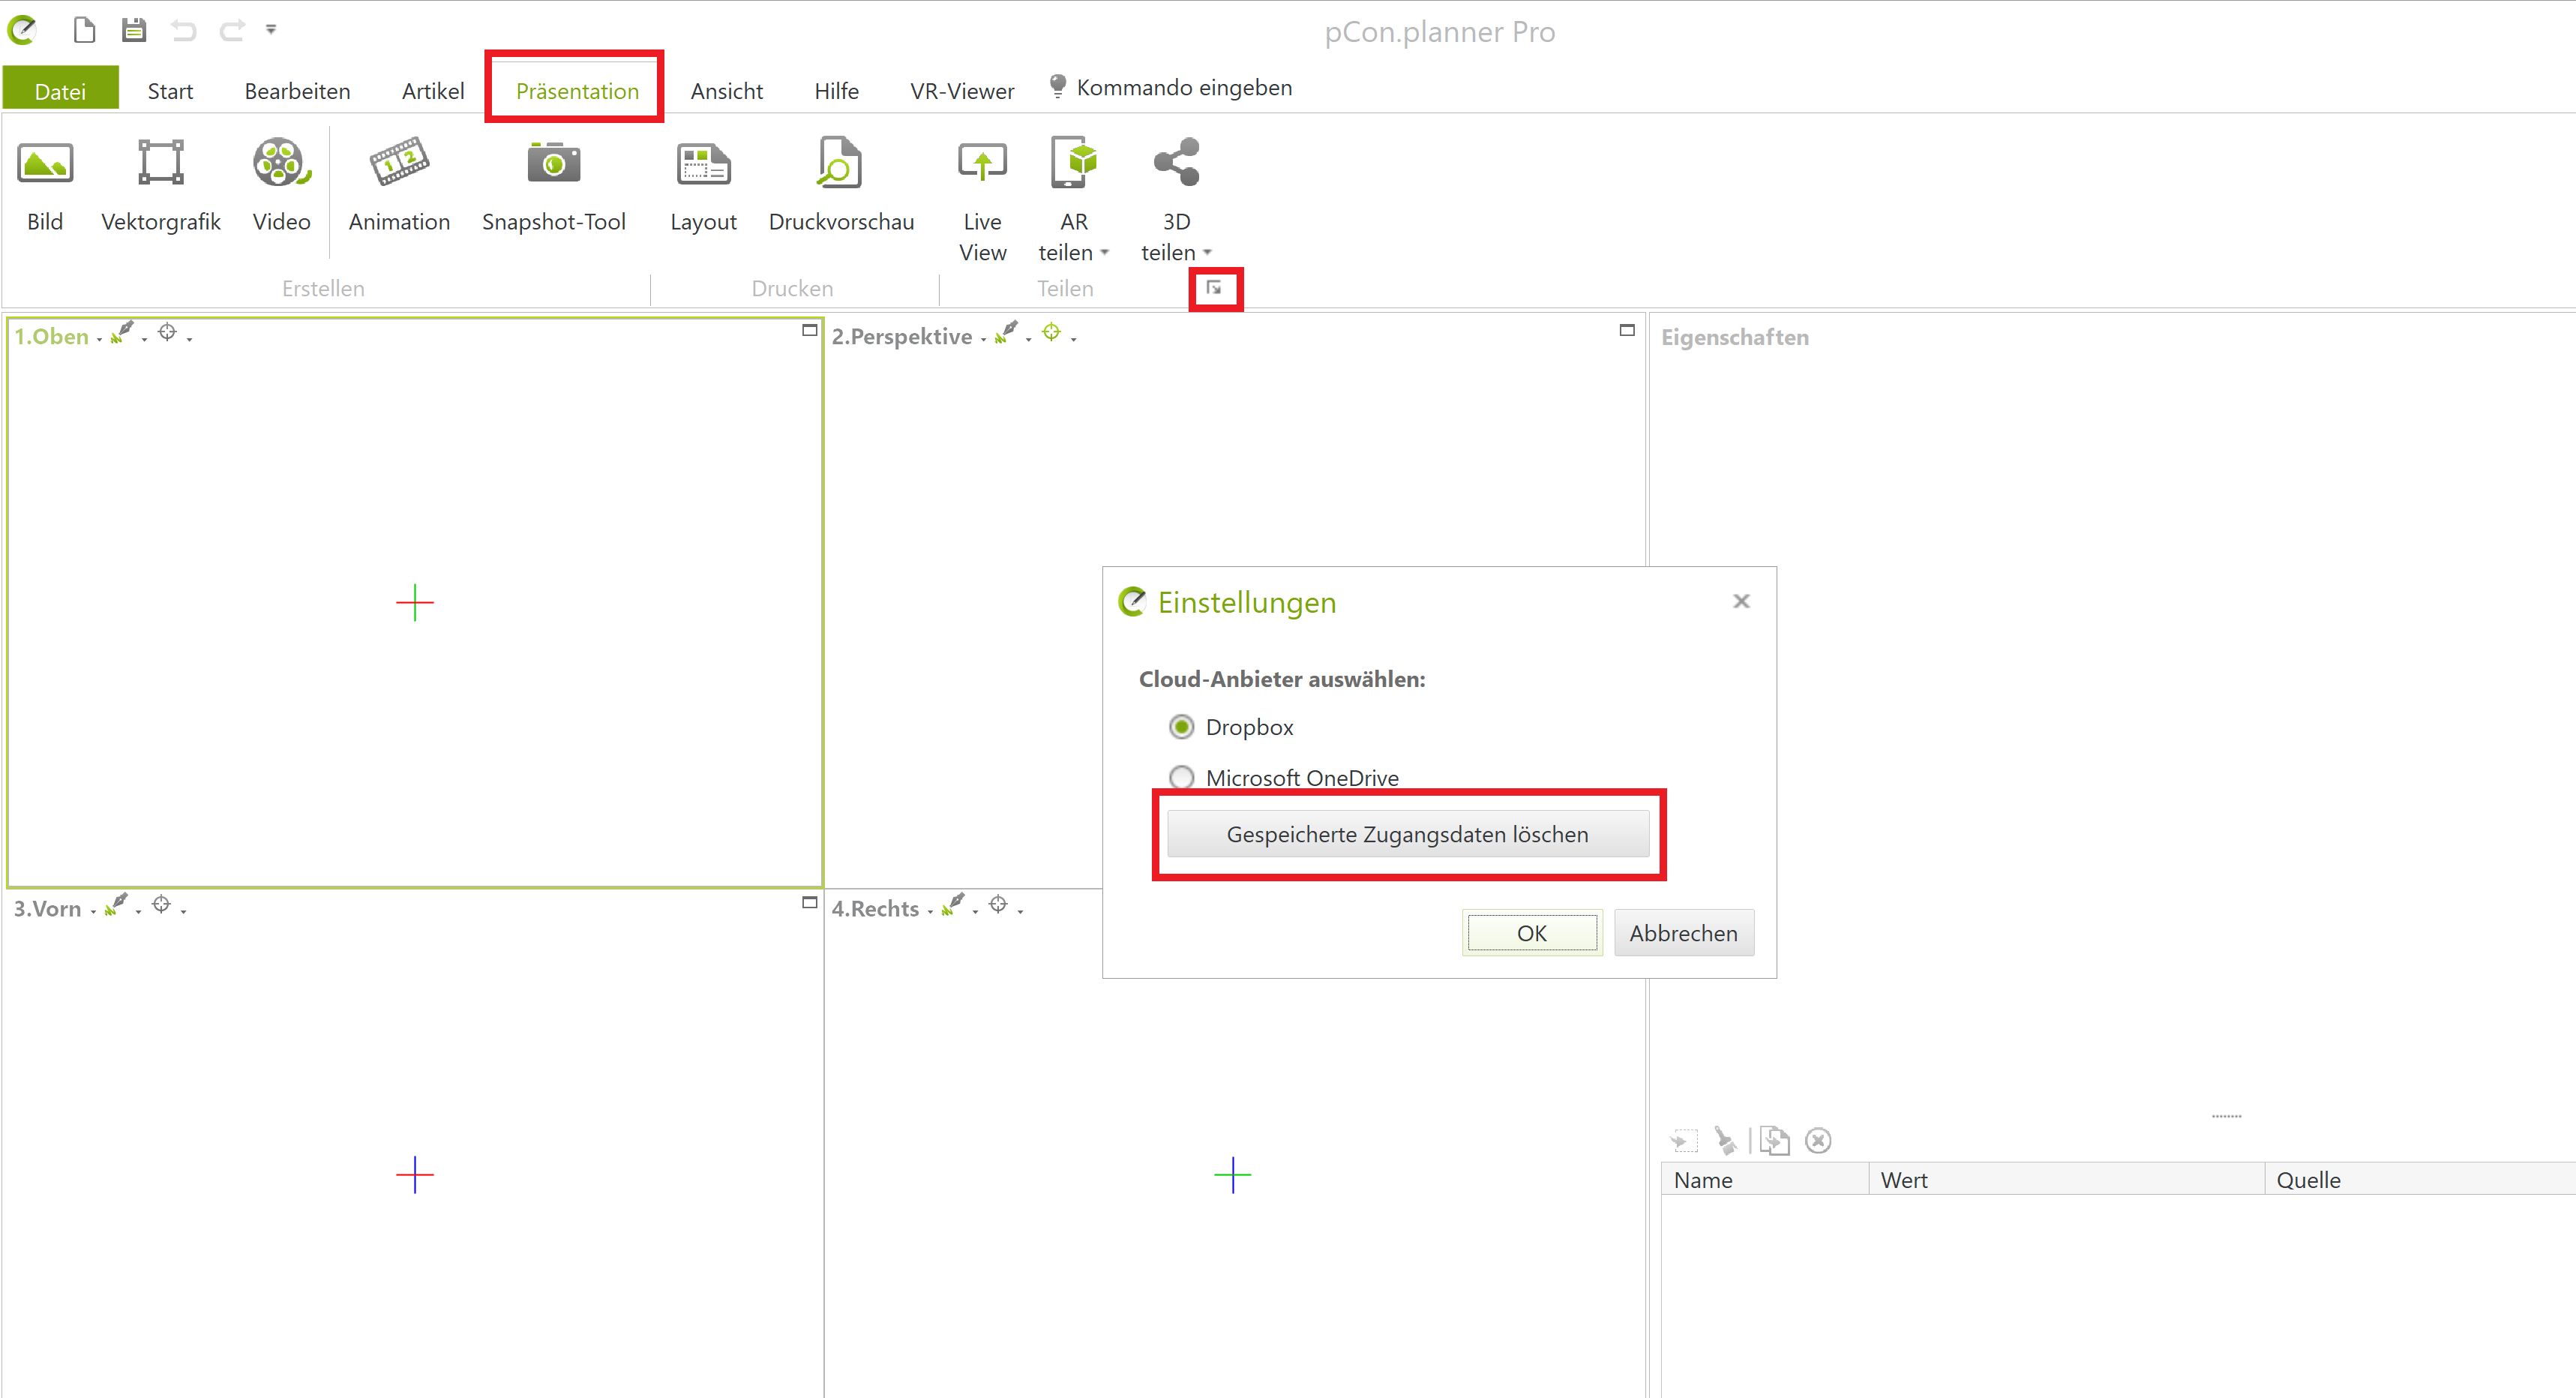2576x1398 pixels.
Task: Click the copy-properties icon below Eigenschaften
Action: tap(1775, 1140)
